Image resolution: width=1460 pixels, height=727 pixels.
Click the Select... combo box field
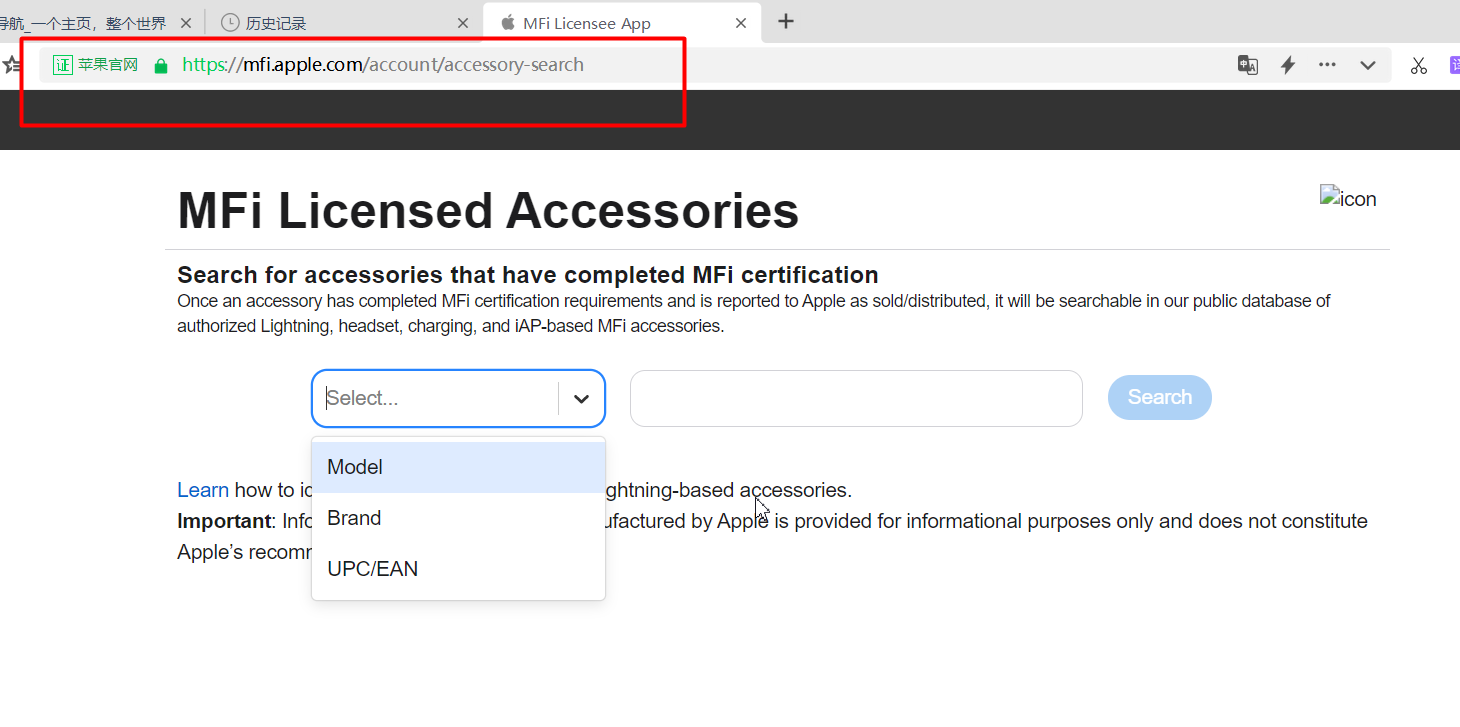point(438,398)
